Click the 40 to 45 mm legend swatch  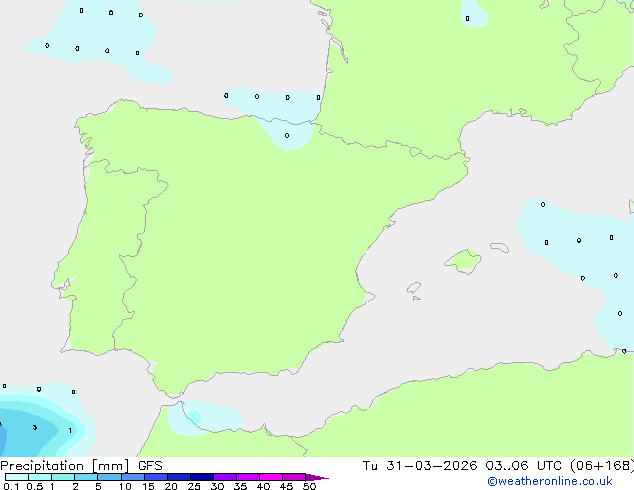[x=271, y=477]
